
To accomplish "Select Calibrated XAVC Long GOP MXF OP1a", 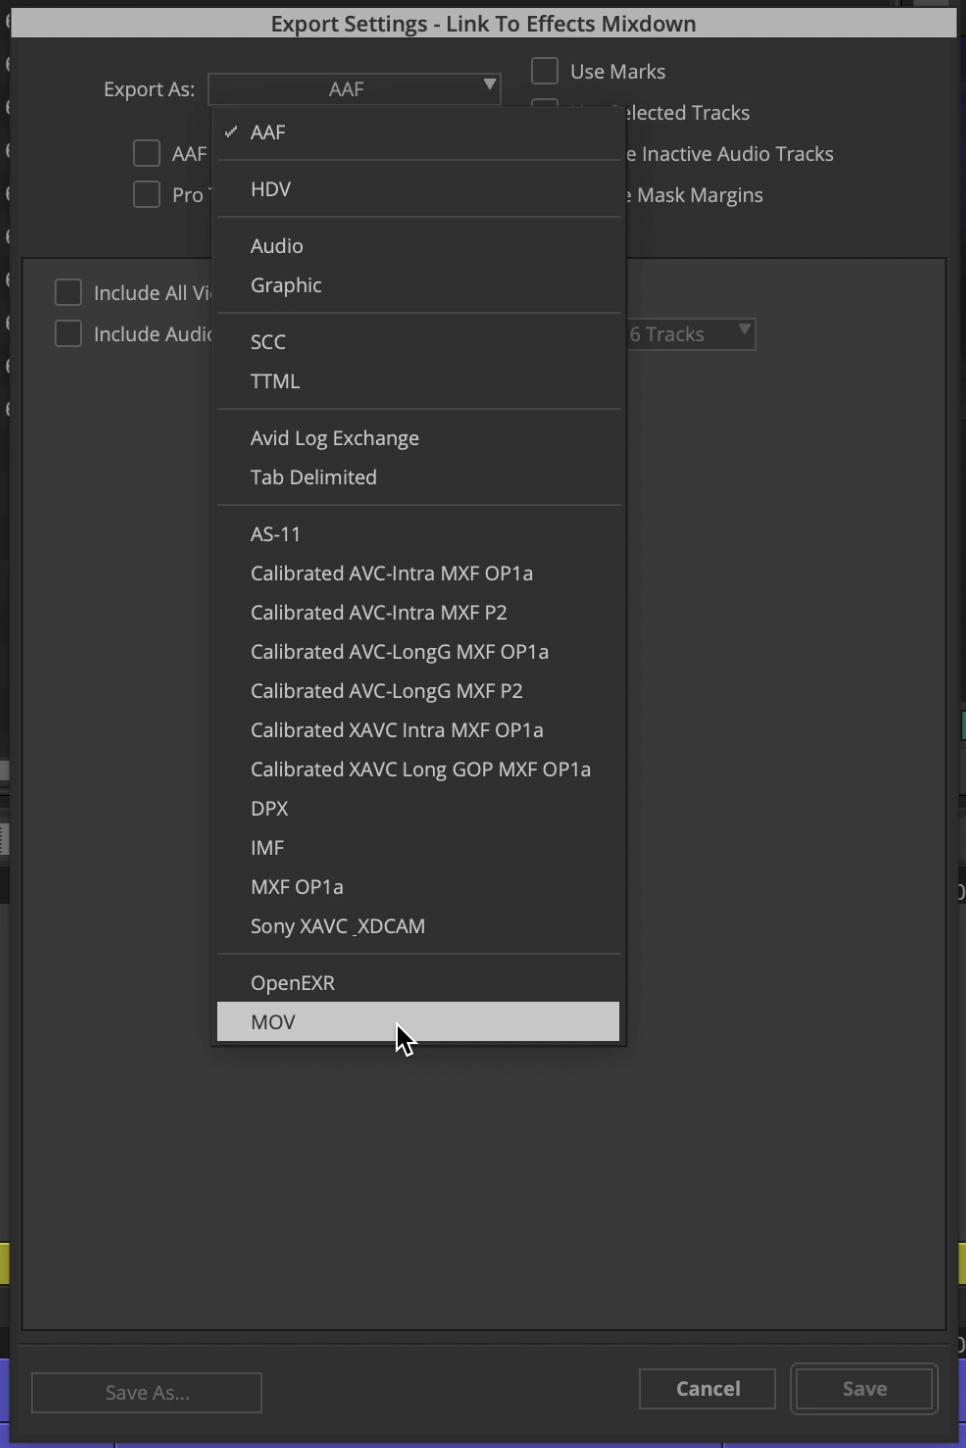I will tap(418, 769).
